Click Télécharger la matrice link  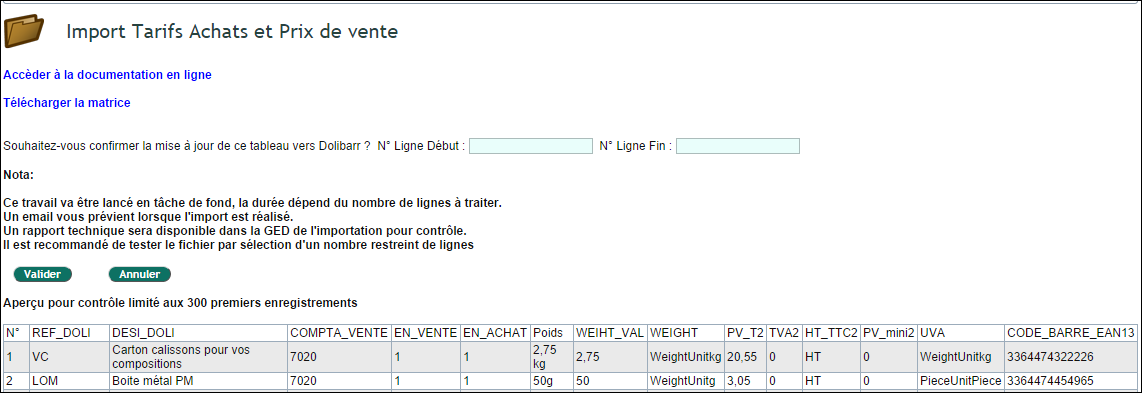[67, 103]
